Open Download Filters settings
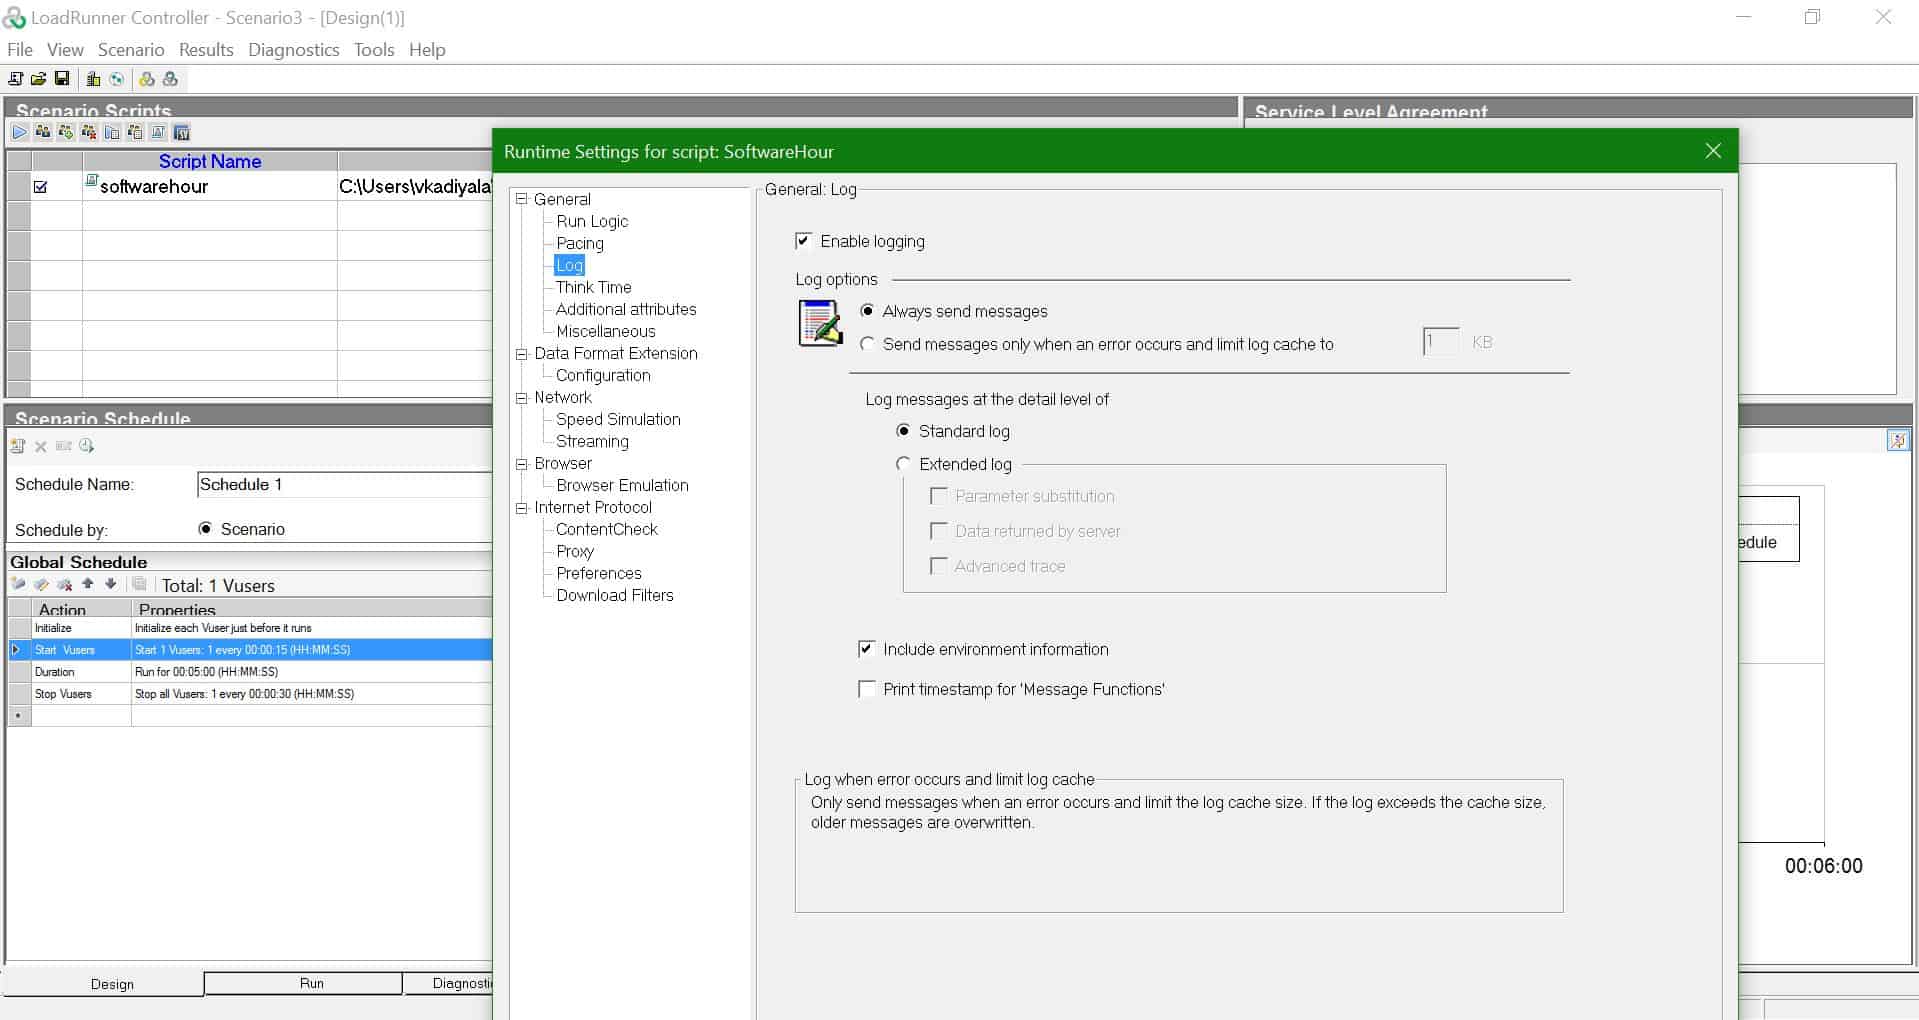The image size is (1919, 1020). [615, 595]
